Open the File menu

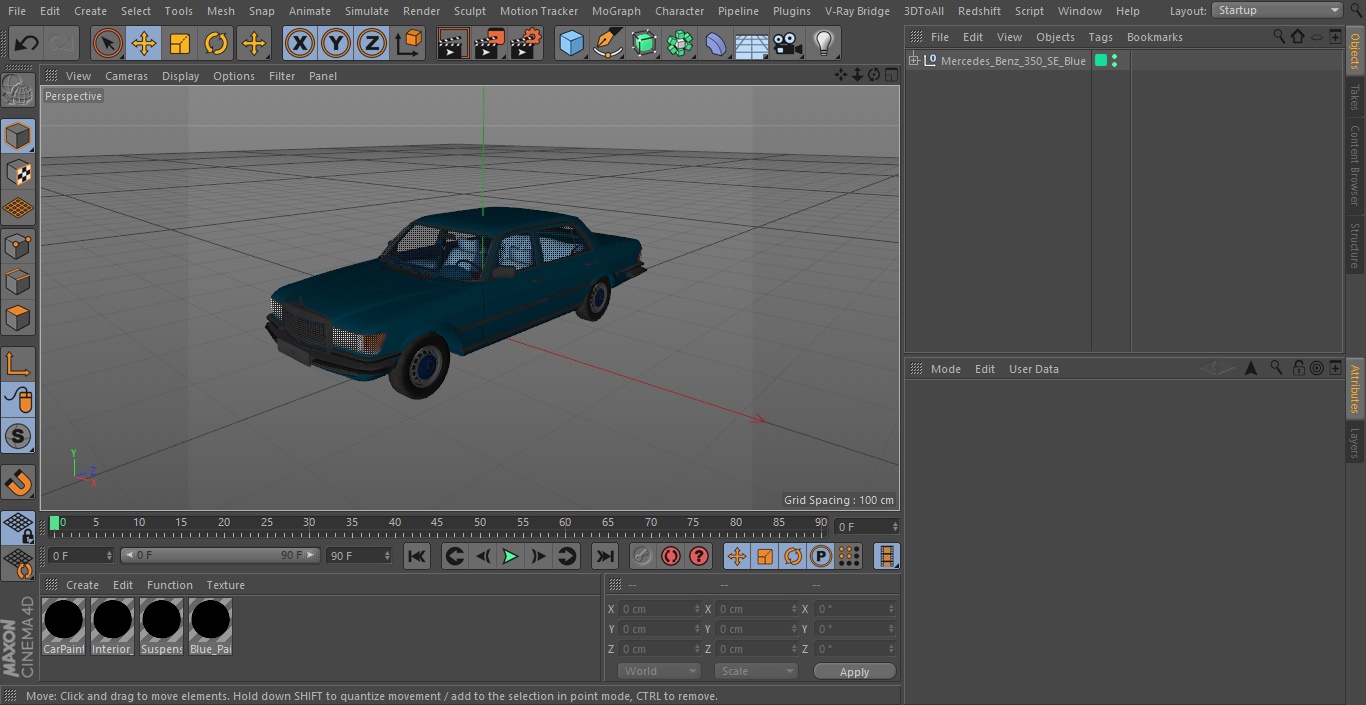pyautogui.click(x=17, y=11)
